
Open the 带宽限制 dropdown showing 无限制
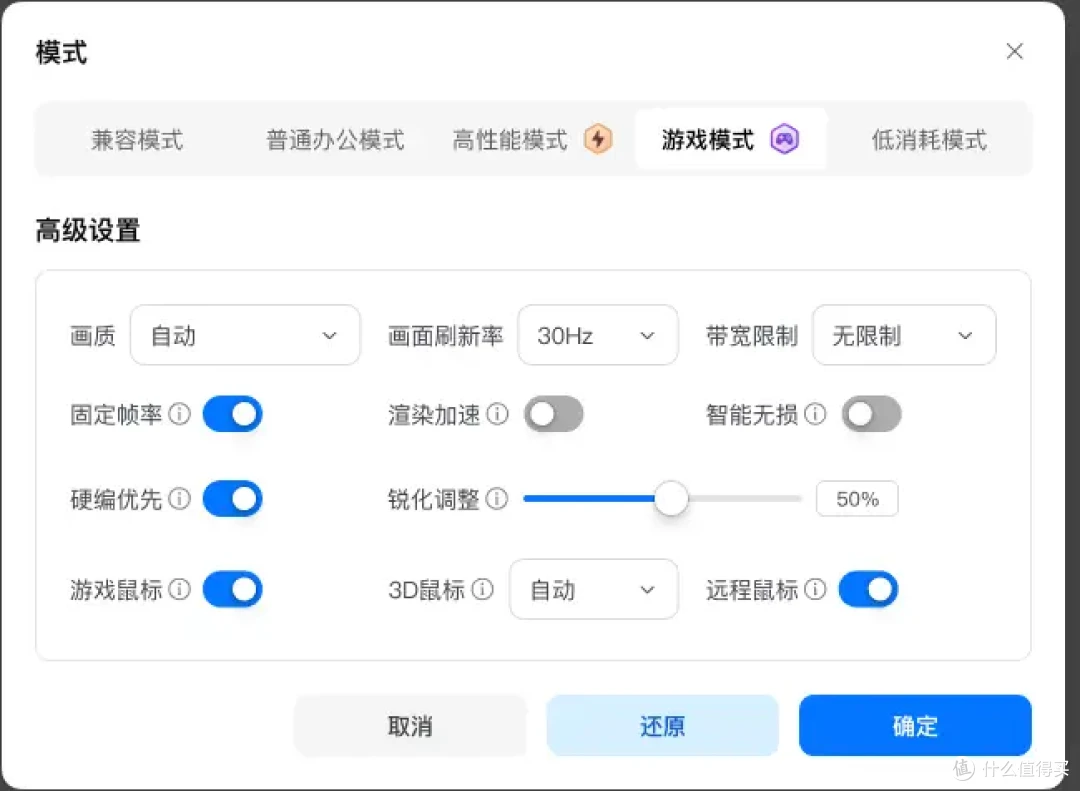click(x=904, y=335)
